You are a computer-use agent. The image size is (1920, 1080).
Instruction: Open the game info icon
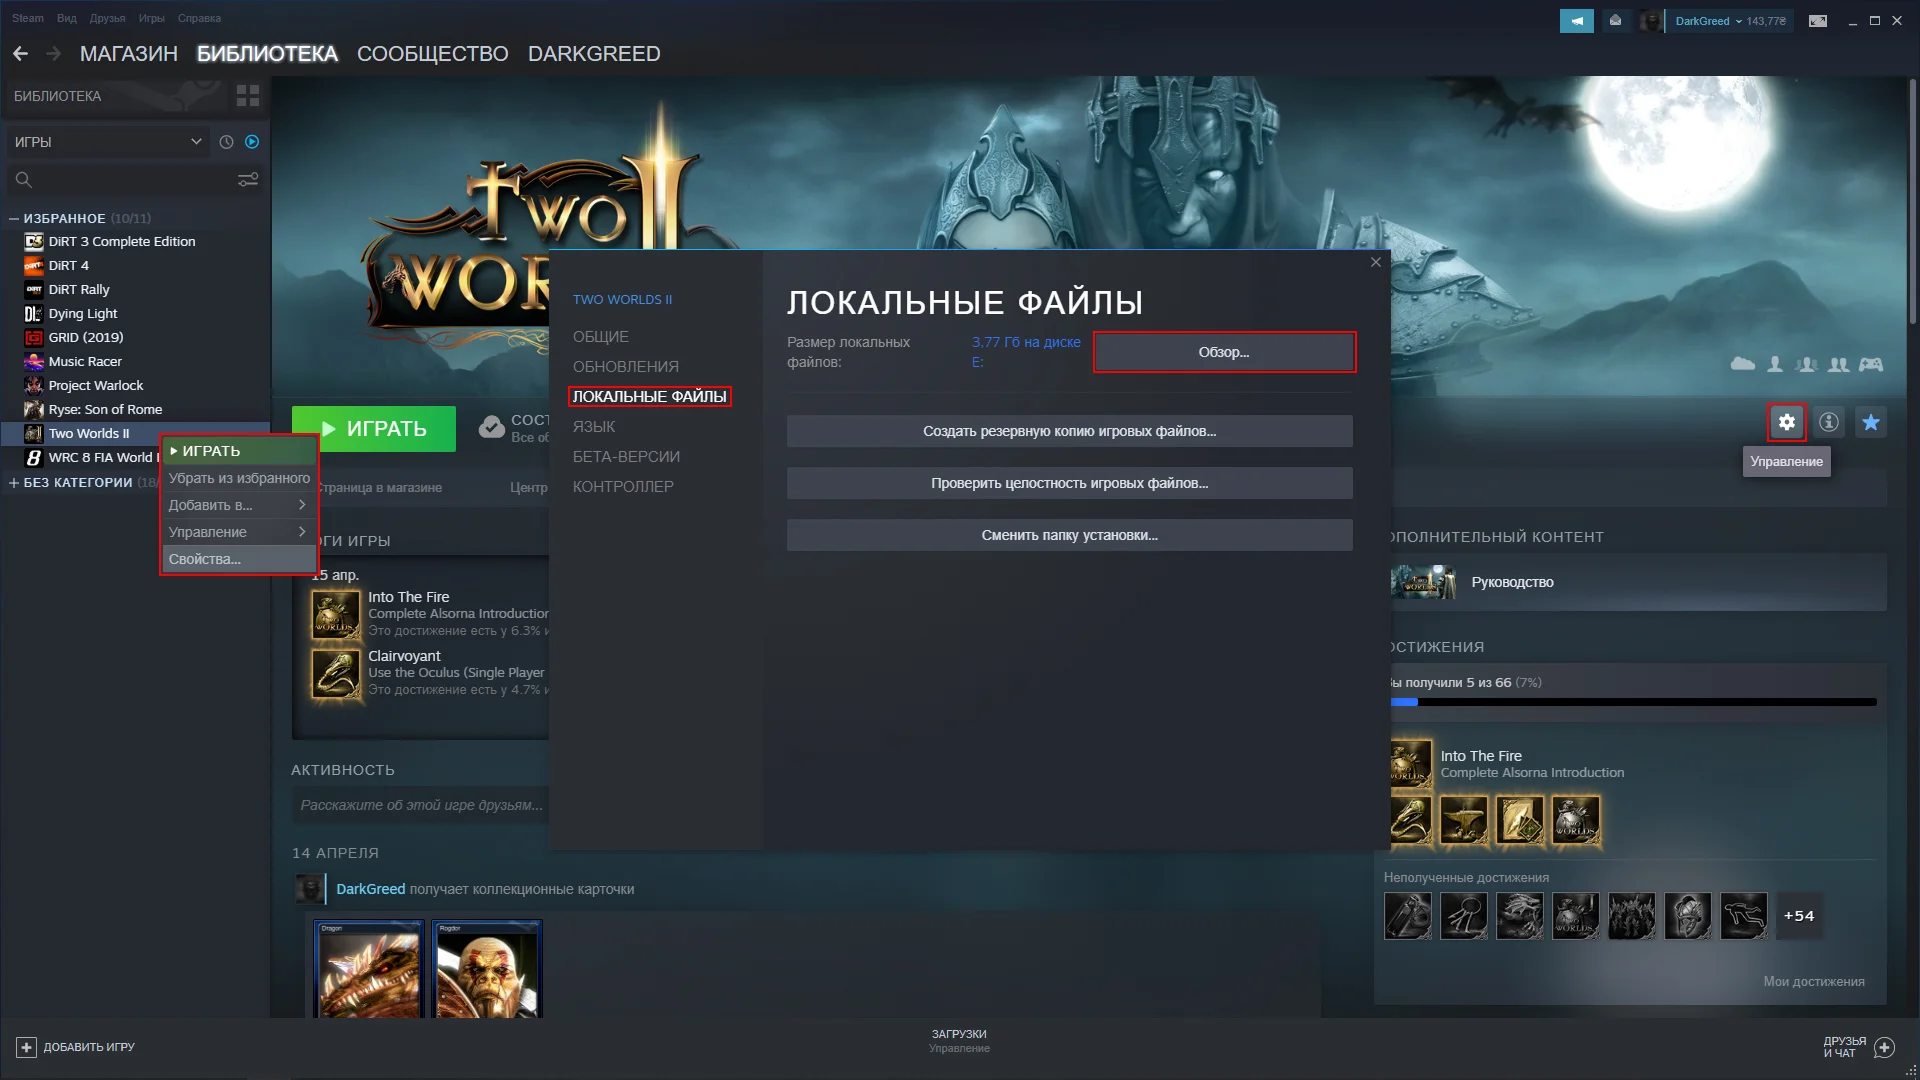click(1829, 422)
